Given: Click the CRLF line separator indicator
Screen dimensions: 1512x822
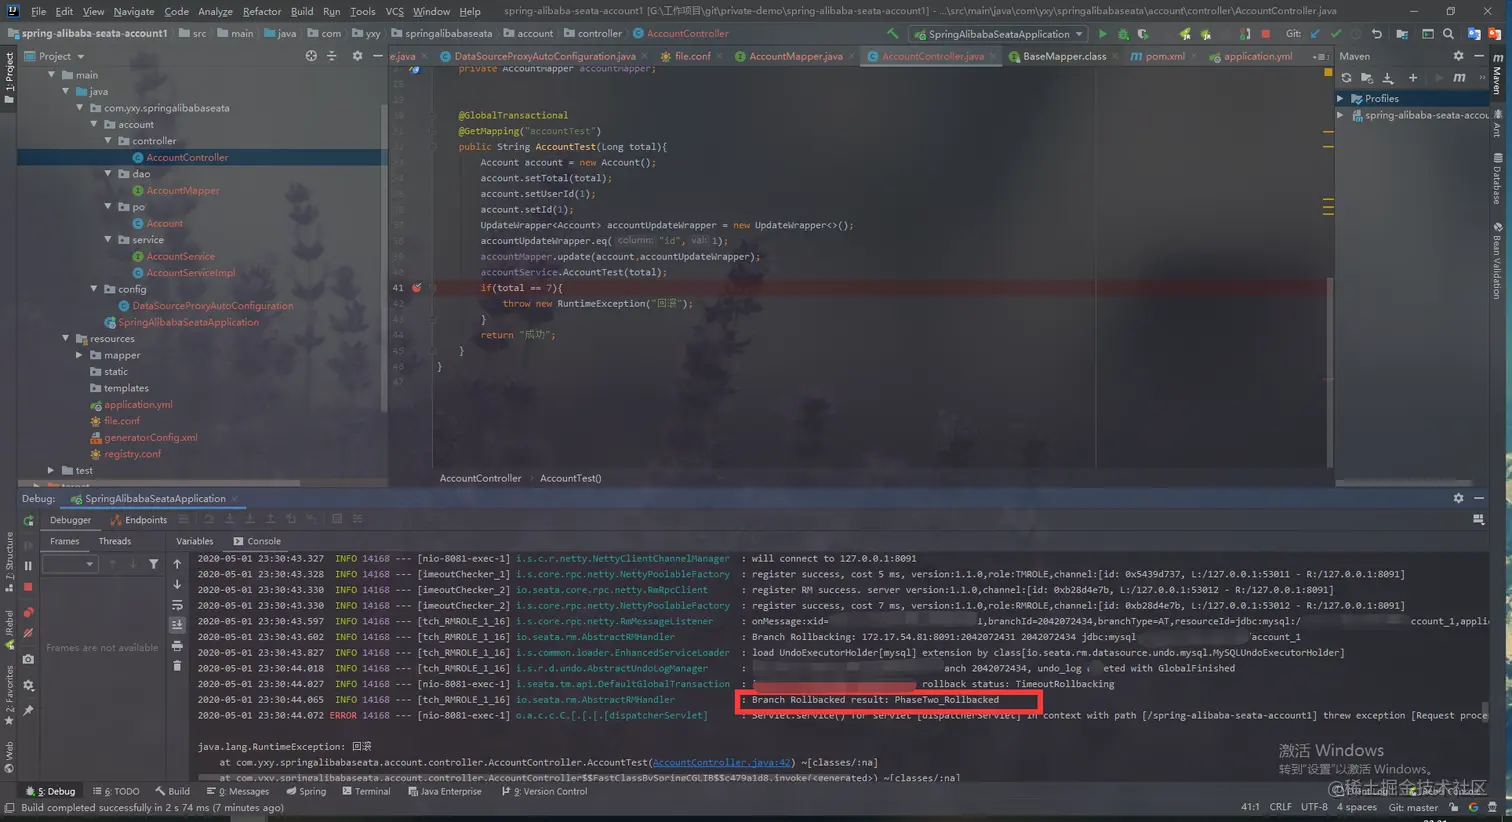Looking at the screenshot, I should [x=1280, y=807].
